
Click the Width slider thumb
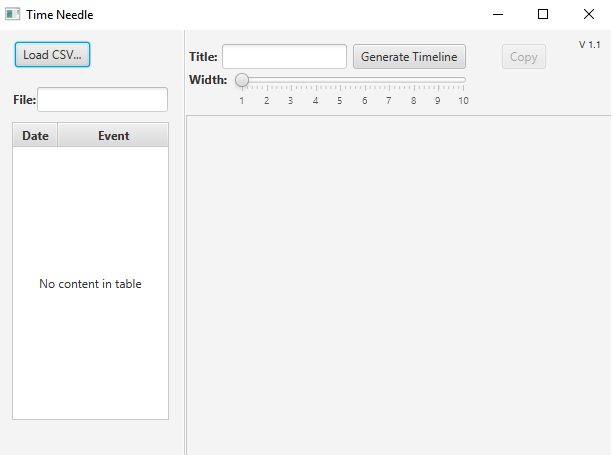point(242,80)
